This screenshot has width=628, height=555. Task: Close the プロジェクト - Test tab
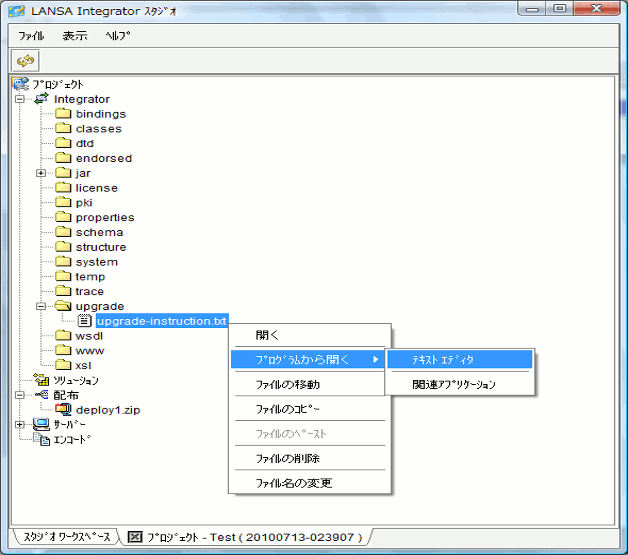[135, 537]
